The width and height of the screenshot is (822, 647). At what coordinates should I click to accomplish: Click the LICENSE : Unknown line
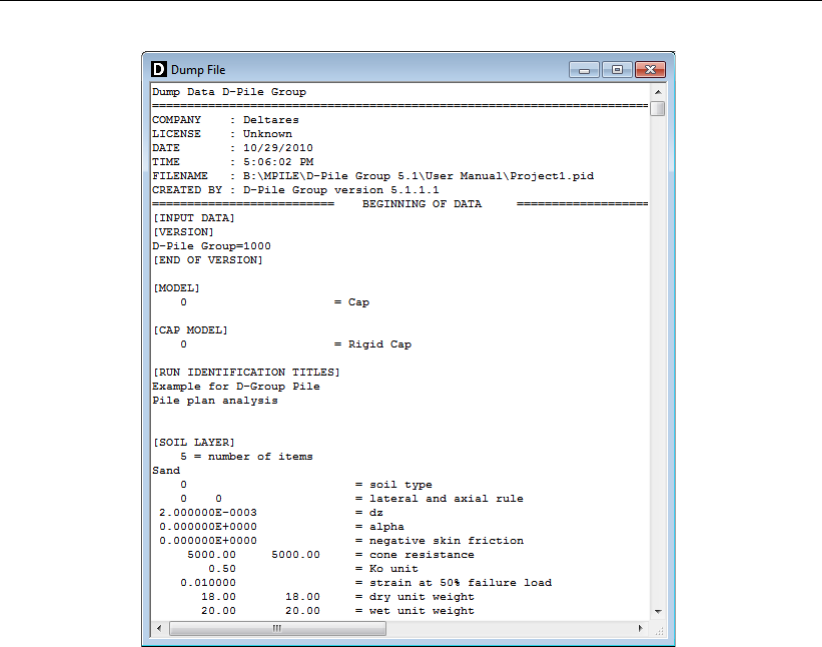click(222, 134)
